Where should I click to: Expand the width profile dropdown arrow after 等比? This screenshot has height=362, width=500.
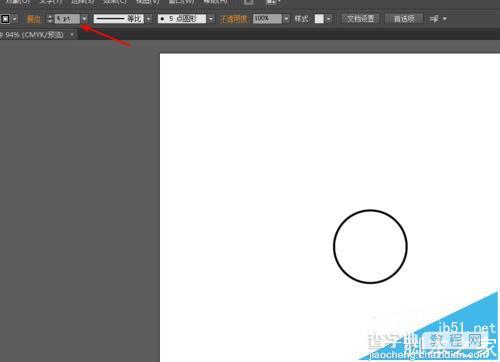tap(149, 19)
